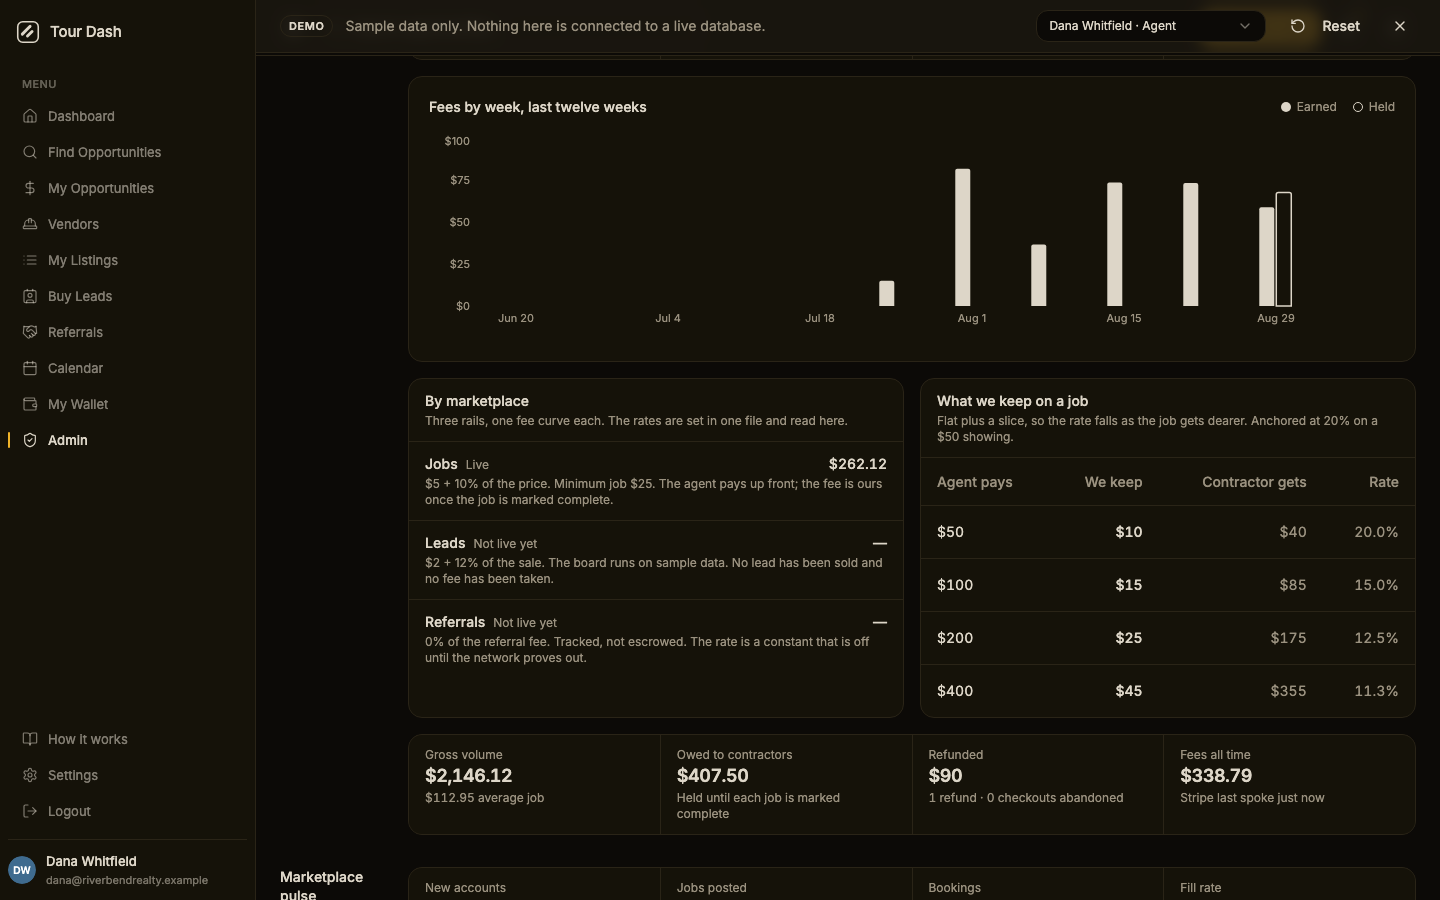Click the Settings gear icon
This screenshot has width=1440, height=900.
pos(30,775)
